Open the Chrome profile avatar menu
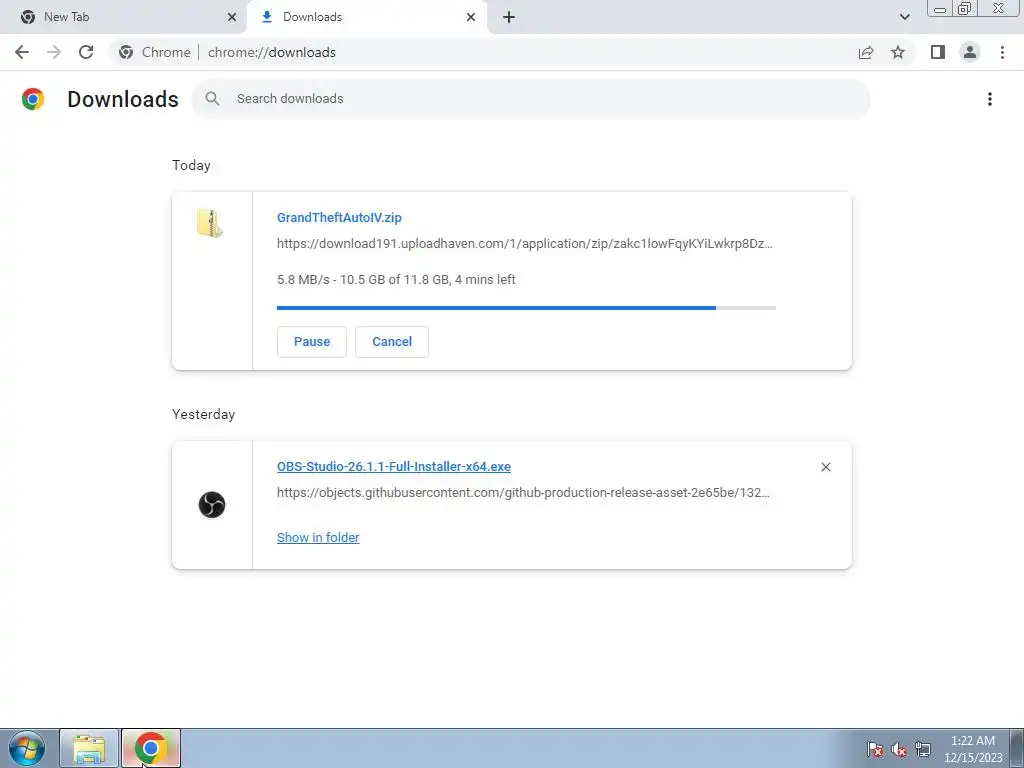The image size is (1024, 768). point(970,52)
